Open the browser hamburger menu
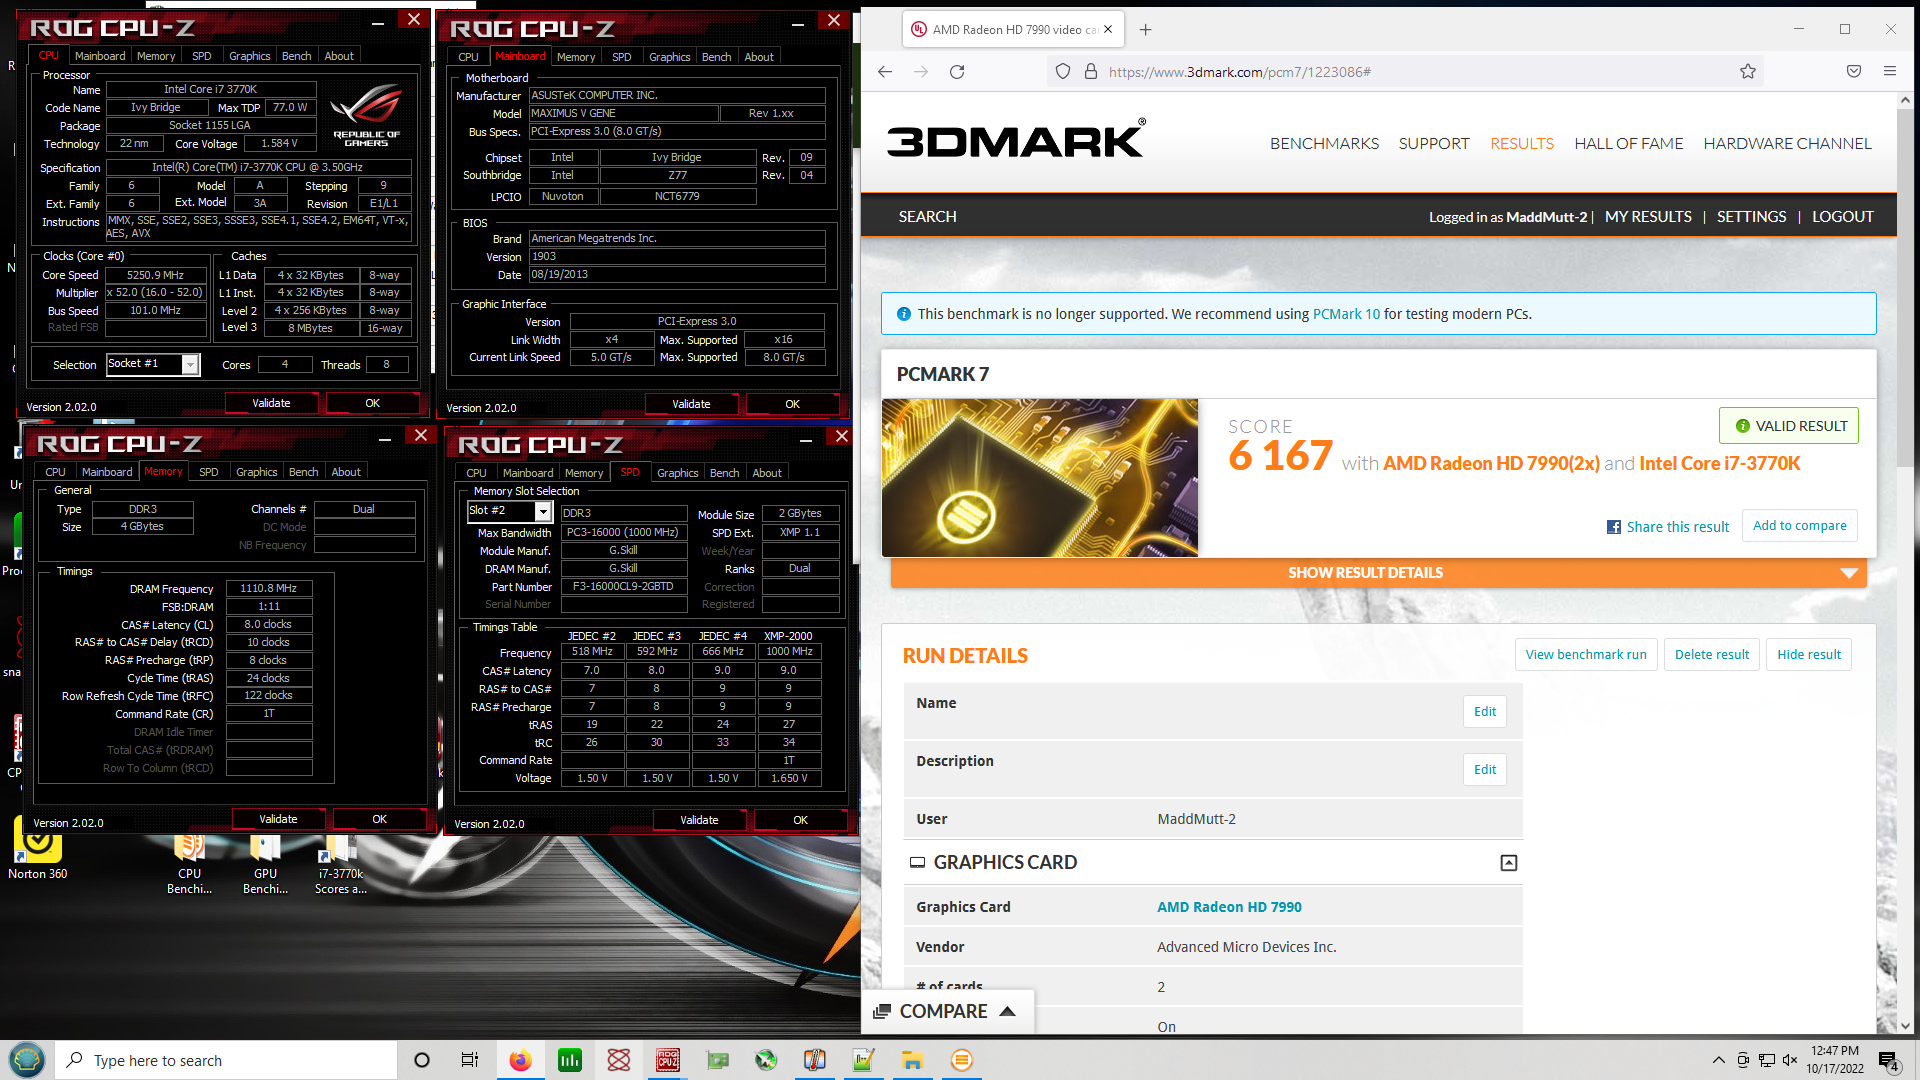The image size is (1920, 1080). click(x=1890, y=72)
